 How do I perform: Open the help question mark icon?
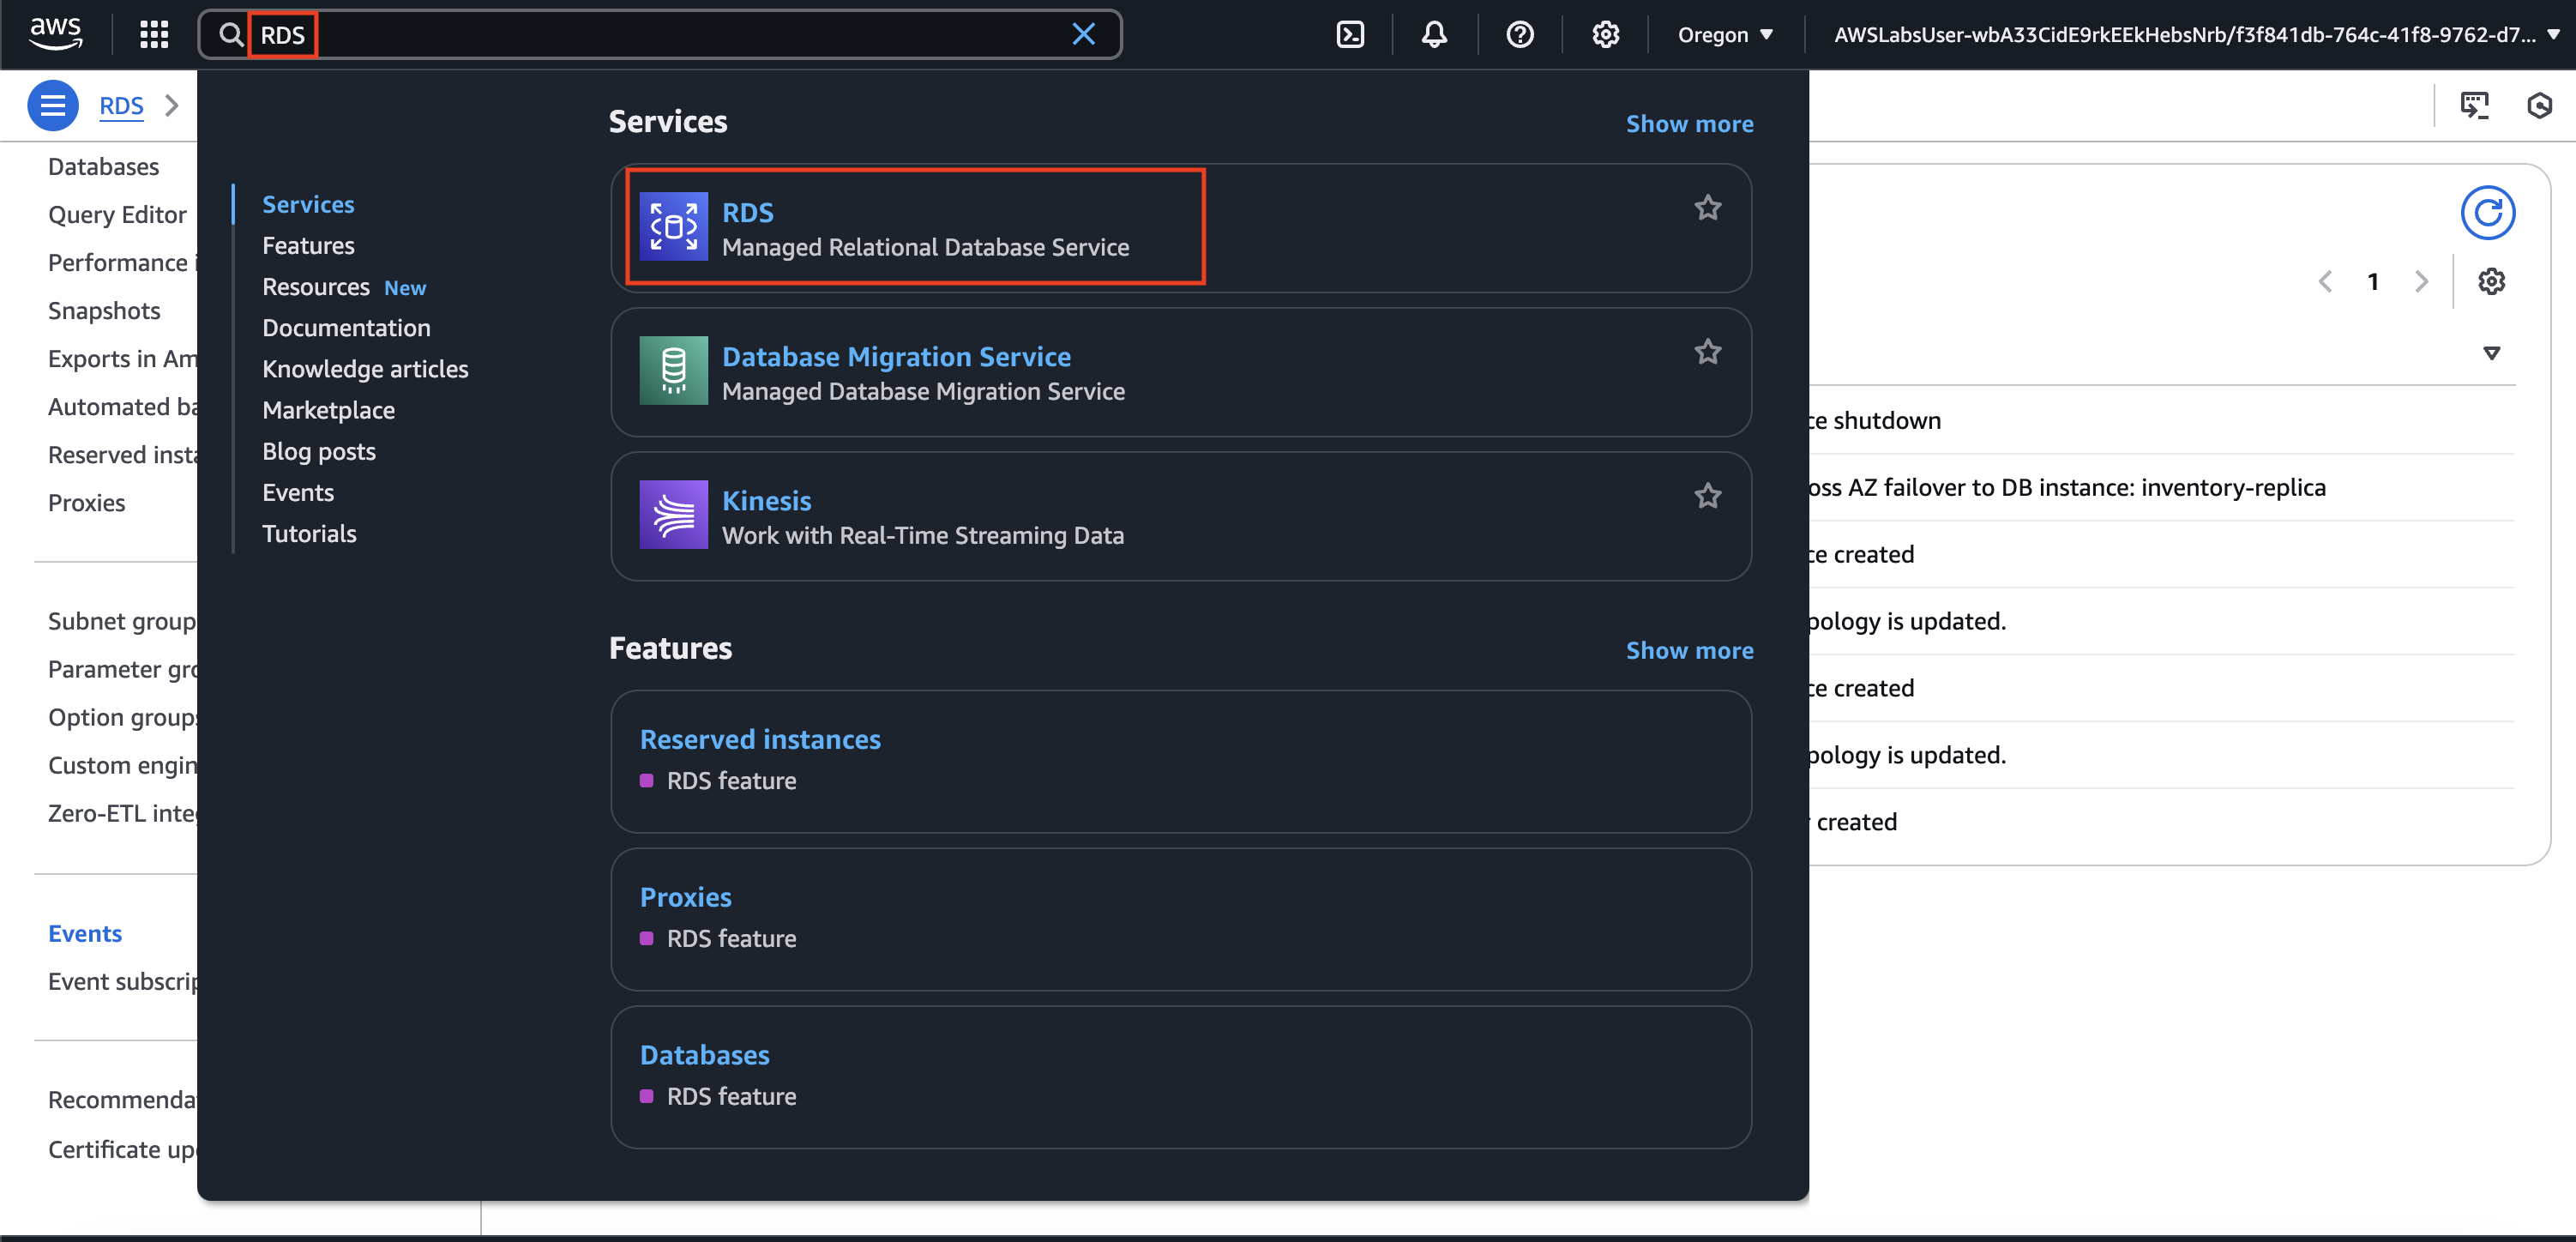[1519, 35]
